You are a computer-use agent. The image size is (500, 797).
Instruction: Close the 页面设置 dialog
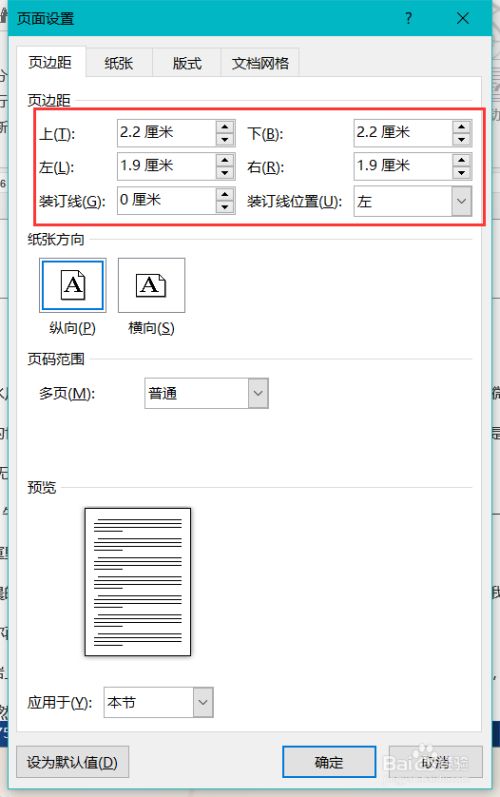point(463,19)
